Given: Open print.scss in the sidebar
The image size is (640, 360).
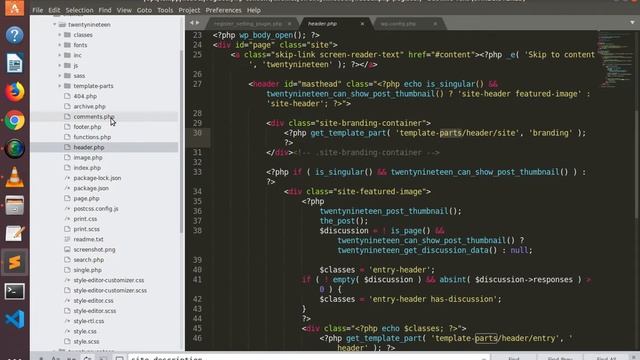Looking at the screenshot, I should (x=87, y=229).
